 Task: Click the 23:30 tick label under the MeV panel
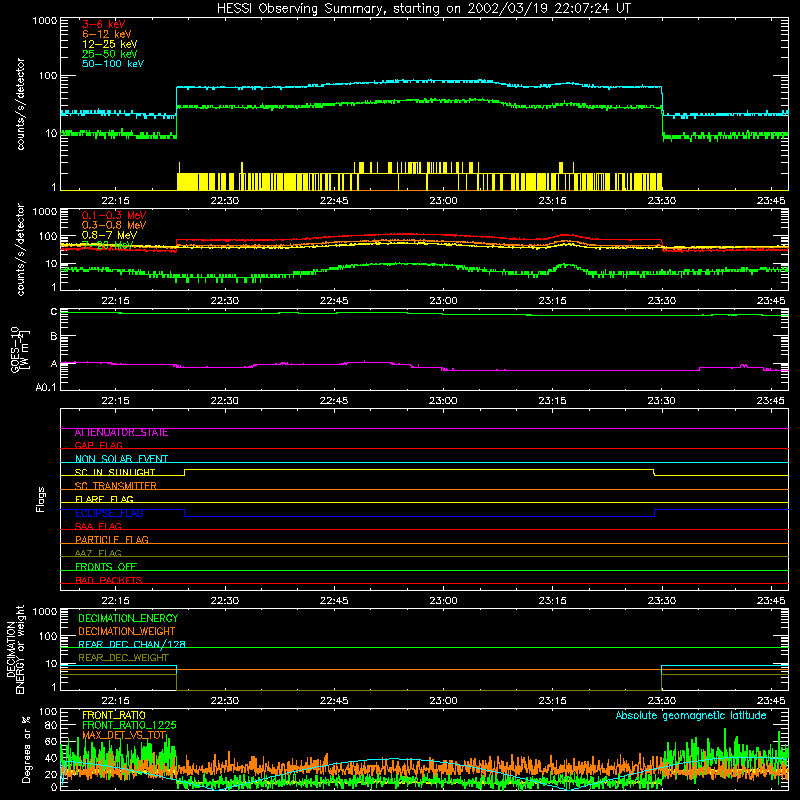point(662,301)
